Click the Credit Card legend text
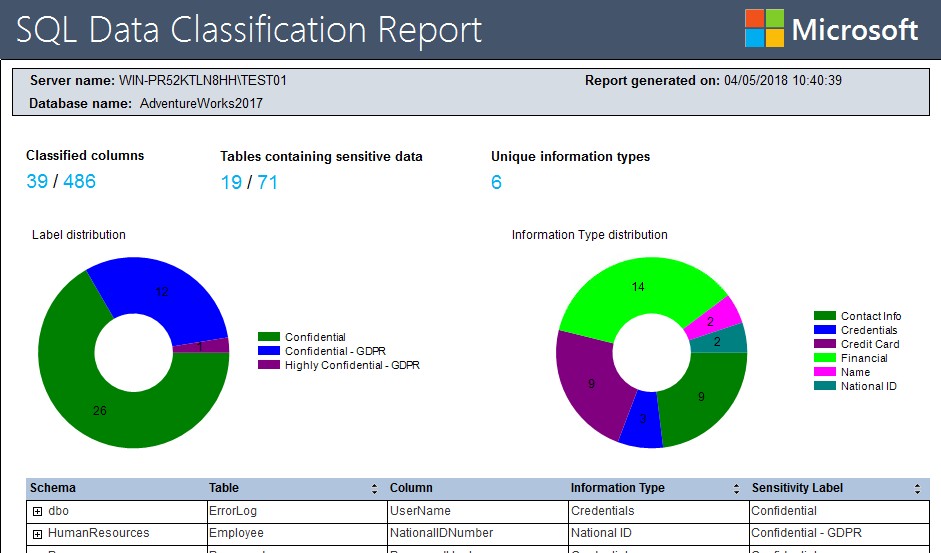The height and width of the screenshot is (553, 941). (x=870, y=344)
